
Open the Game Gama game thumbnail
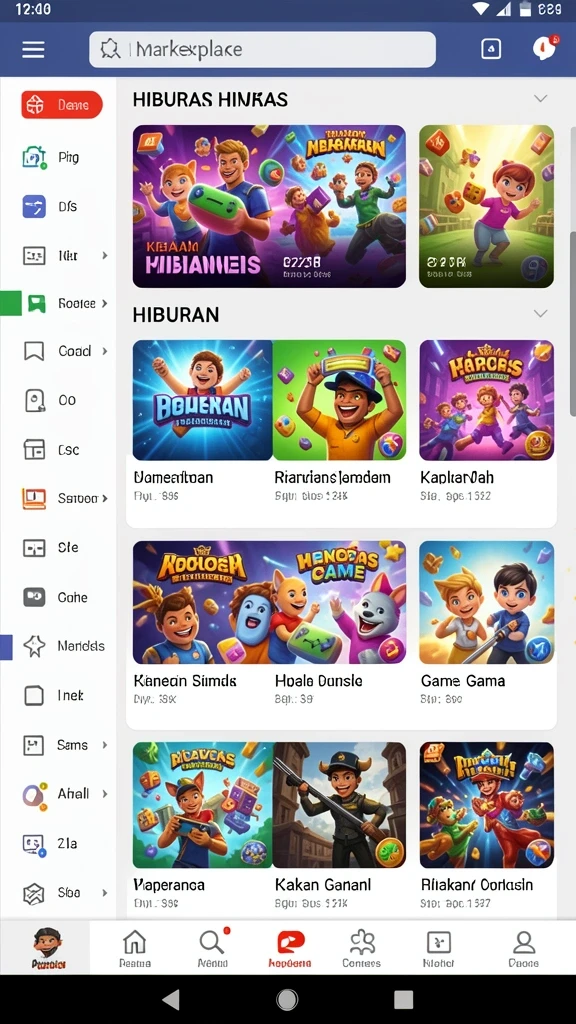[x=487, y=602]
